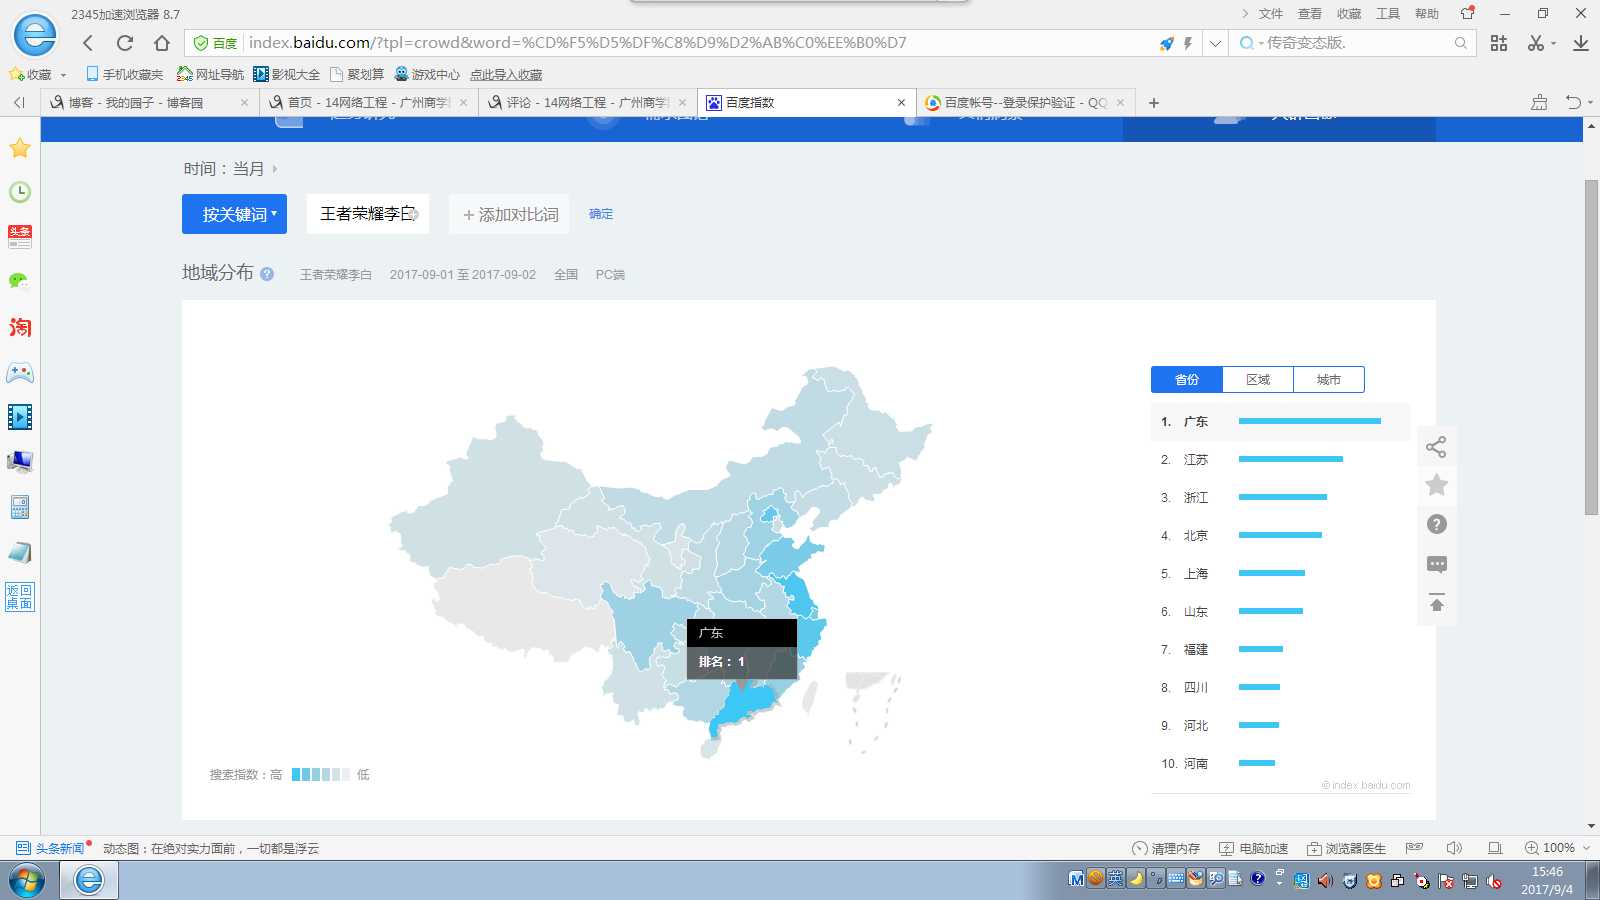Viewport: 1600px width, 900px height.
Task: Open the video film icon in sidebar
Action: 20,417
